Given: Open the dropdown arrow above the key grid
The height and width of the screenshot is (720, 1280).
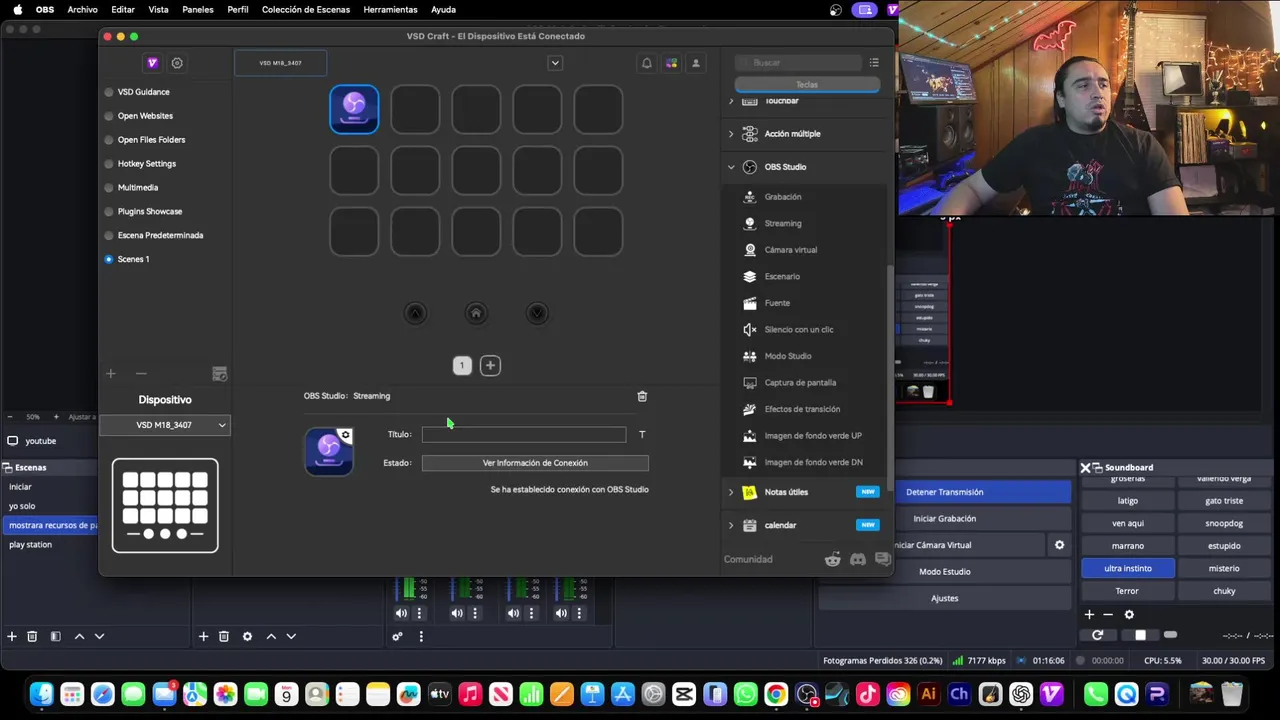Looking at the screenshot, I should pyautogui.click(x=555, y=63).
